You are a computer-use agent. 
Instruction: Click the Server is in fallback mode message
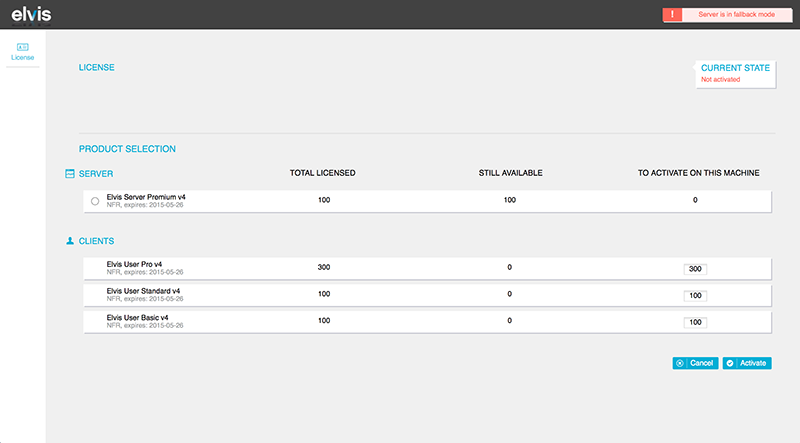(x=736, y=15)
